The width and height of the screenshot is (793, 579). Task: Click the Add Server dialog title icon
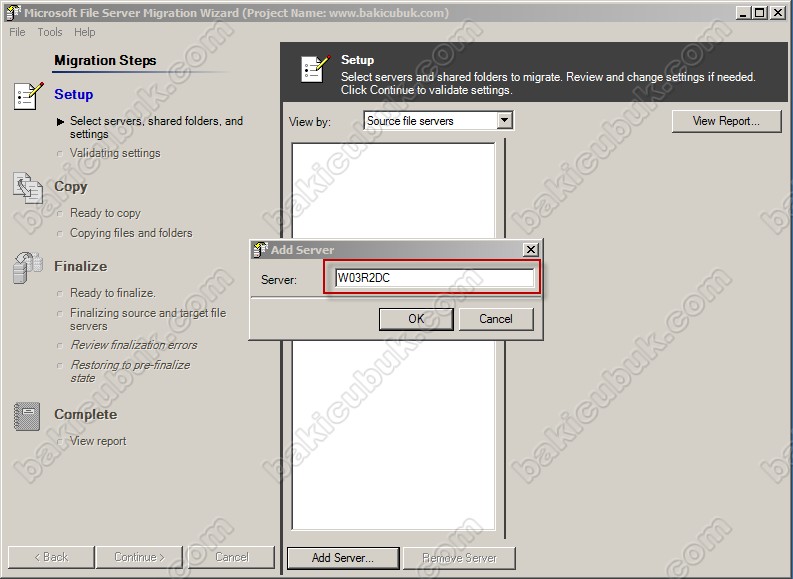pos(260,249)
